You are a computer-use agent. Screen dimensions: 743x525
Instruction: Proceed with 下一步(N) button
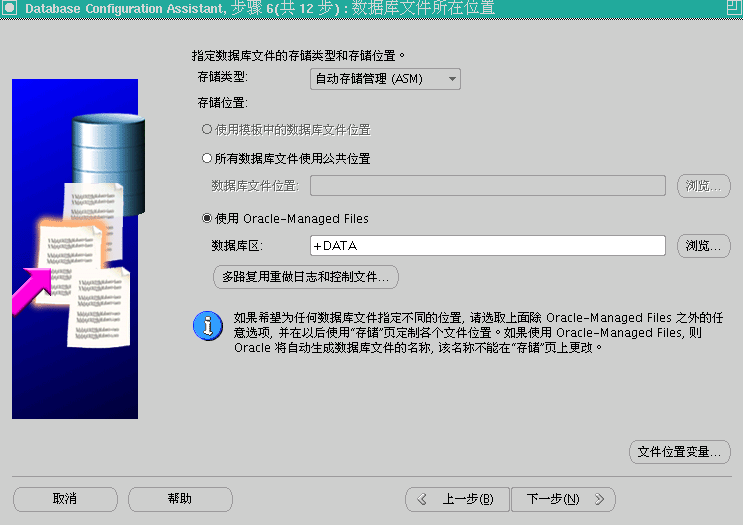pos(563,499)
